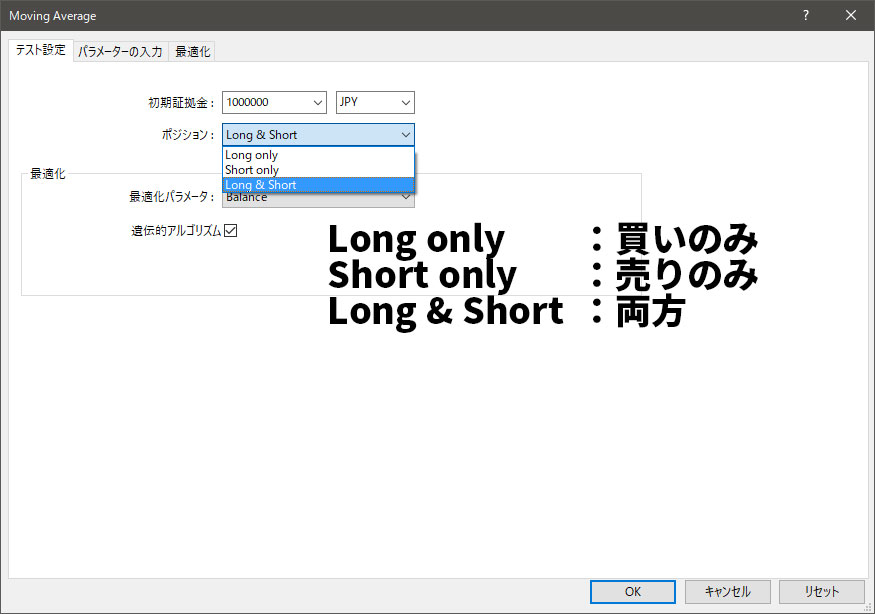Toggle the 遺伝的アルゴリズム checkbox
Image resolution: width=875 pixels, height=614 pixels.
230,230
